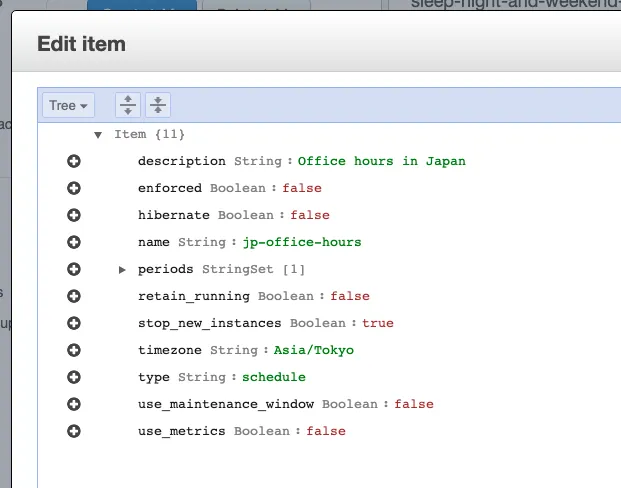621x488 pixels.
Task: Edit the description value Office hours in Japan
Action: (381, 161)
